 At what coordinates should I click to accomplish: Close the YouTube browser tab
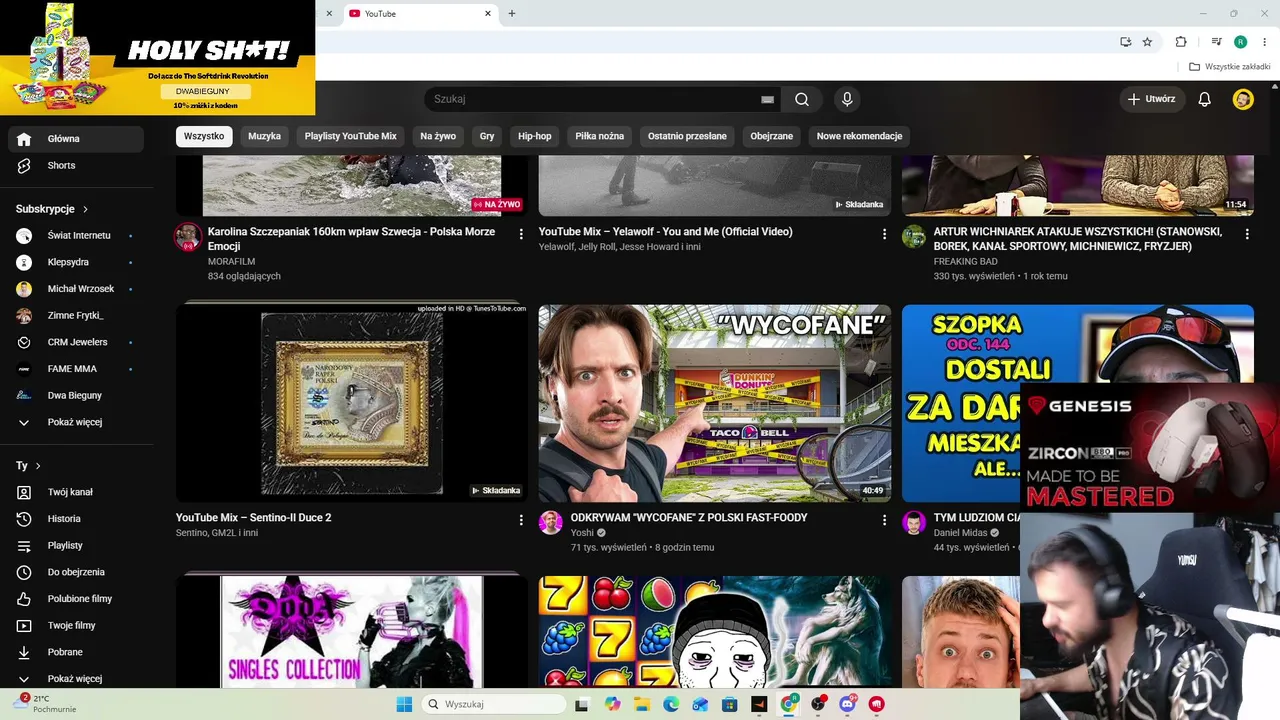[x=488, y=14]
